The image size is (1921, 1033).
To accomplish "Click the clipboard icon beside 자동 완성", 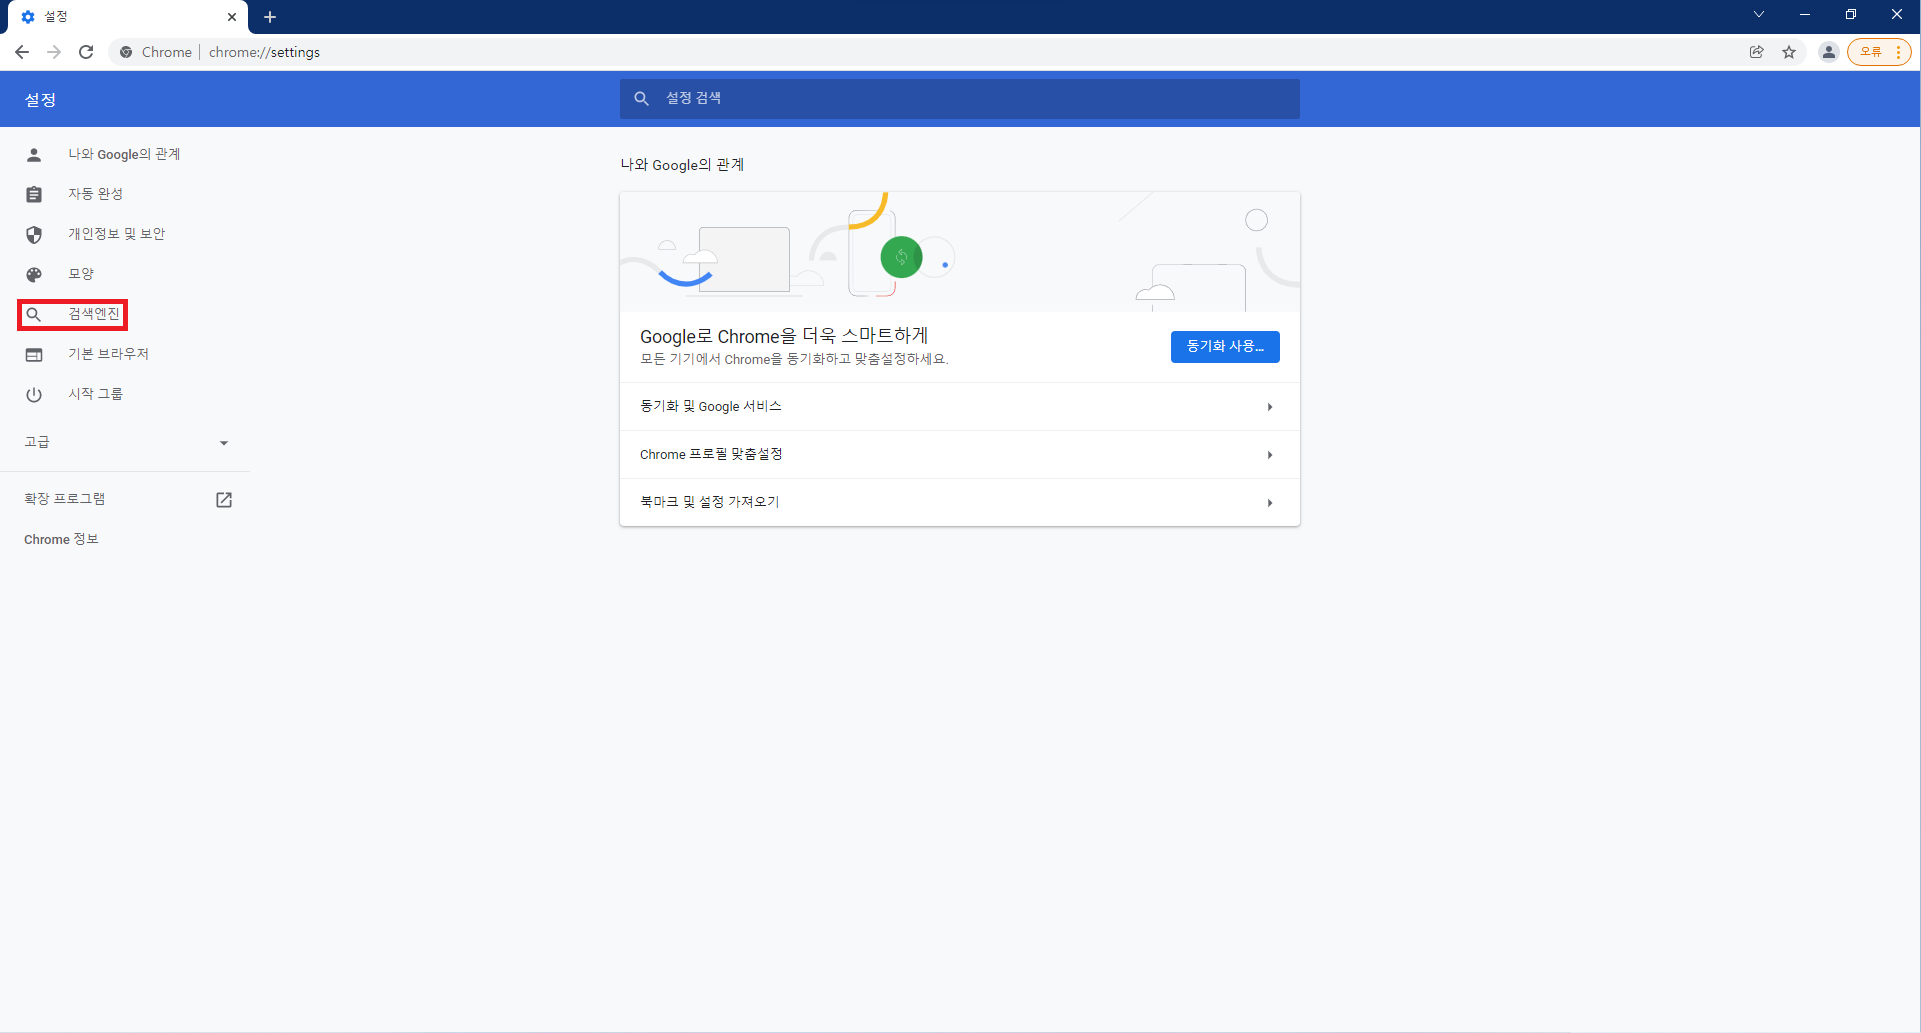I will tap(34, 195).
